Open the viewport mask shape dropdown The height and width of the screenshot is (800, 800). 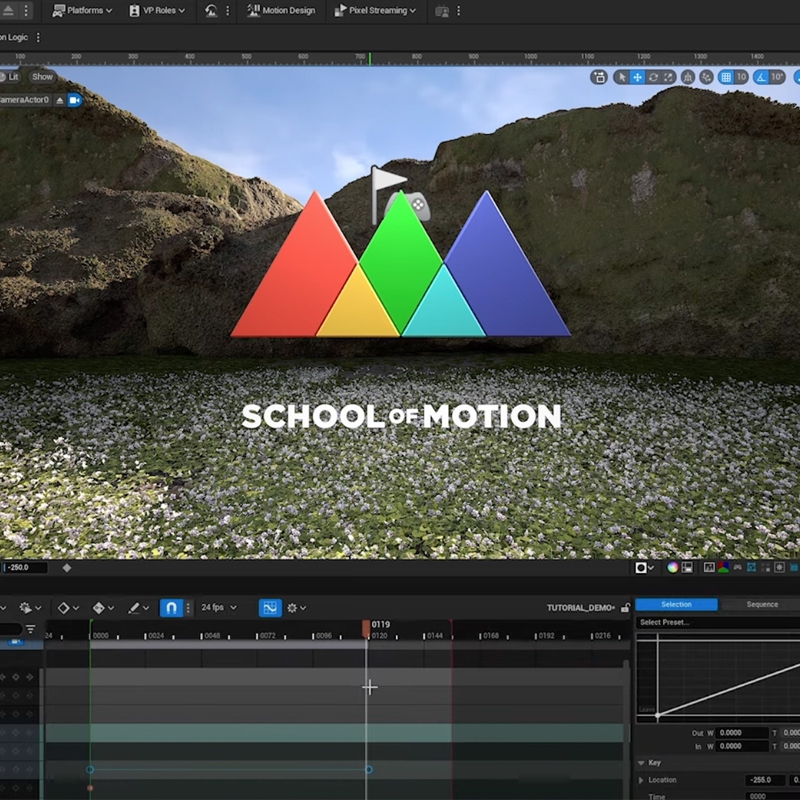(644, 567)
